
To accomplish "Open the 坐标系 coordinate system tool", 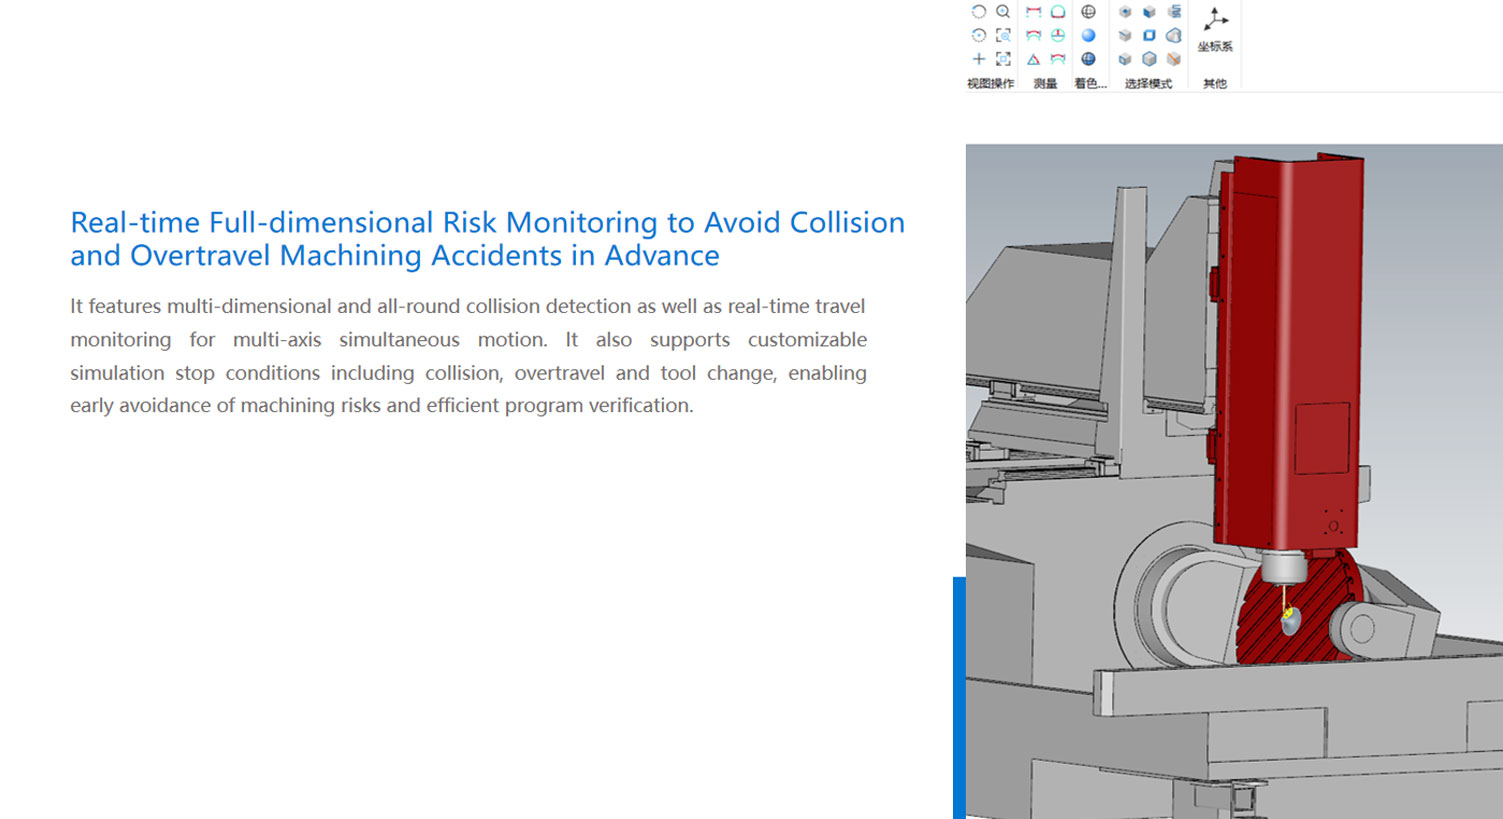I will [x=1215, y=30].
